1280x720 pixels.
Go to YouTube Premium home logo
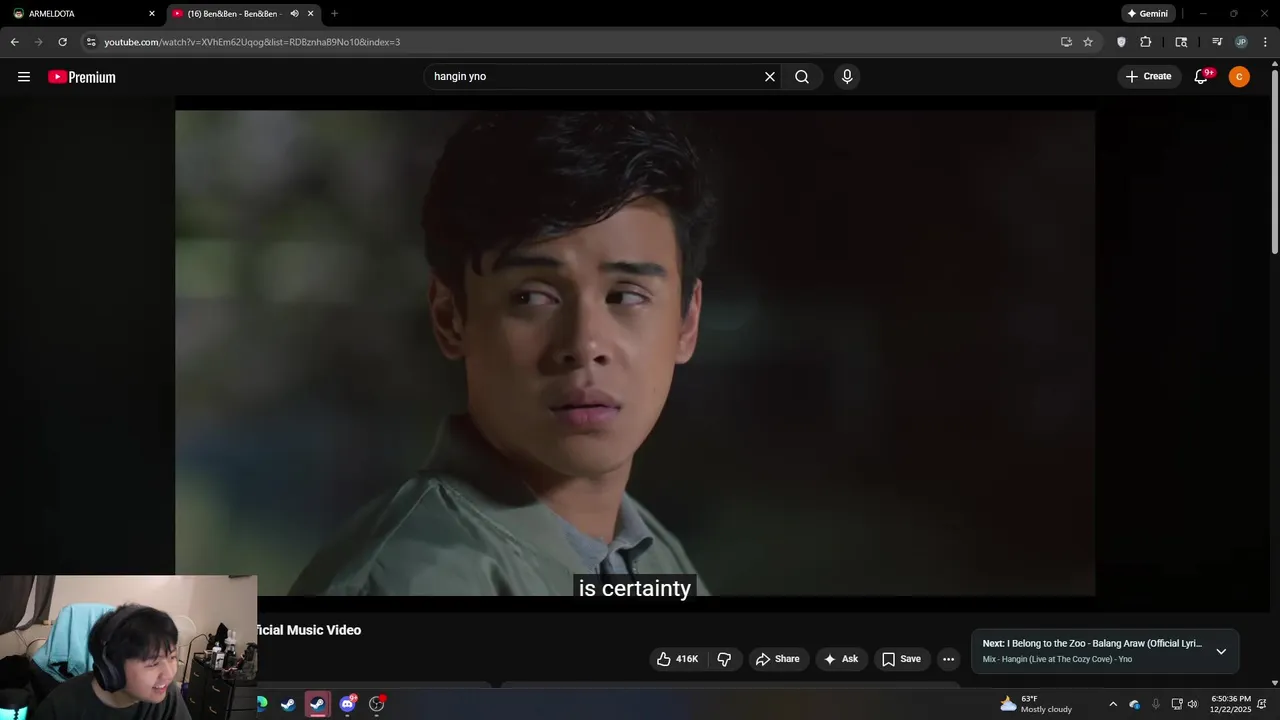(x=82, y=77)
